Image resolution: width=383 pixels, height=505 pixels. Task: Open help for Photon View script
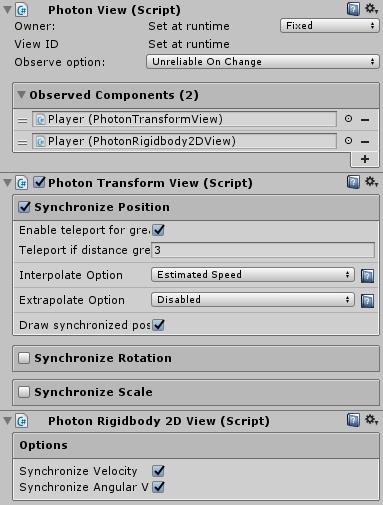coord(353,9)
